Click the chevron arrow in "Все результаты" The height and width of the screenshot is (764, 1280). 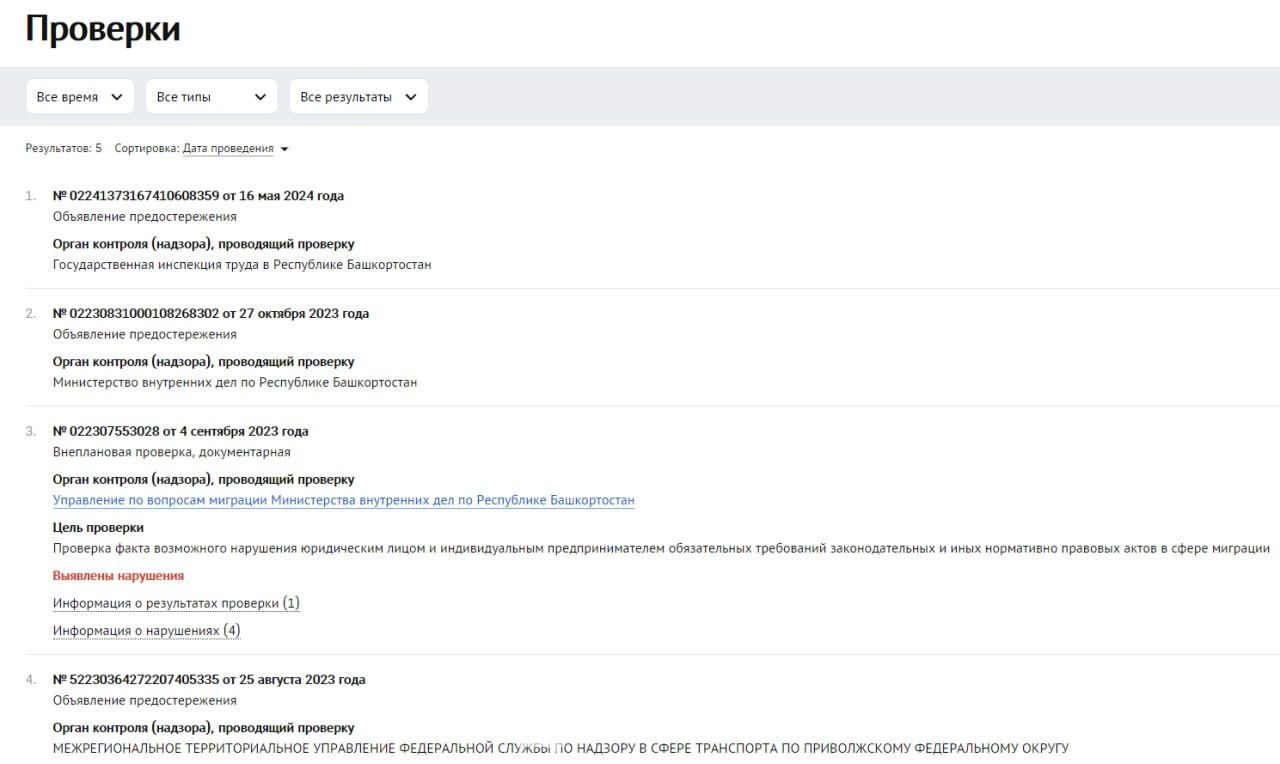[410, 97]
